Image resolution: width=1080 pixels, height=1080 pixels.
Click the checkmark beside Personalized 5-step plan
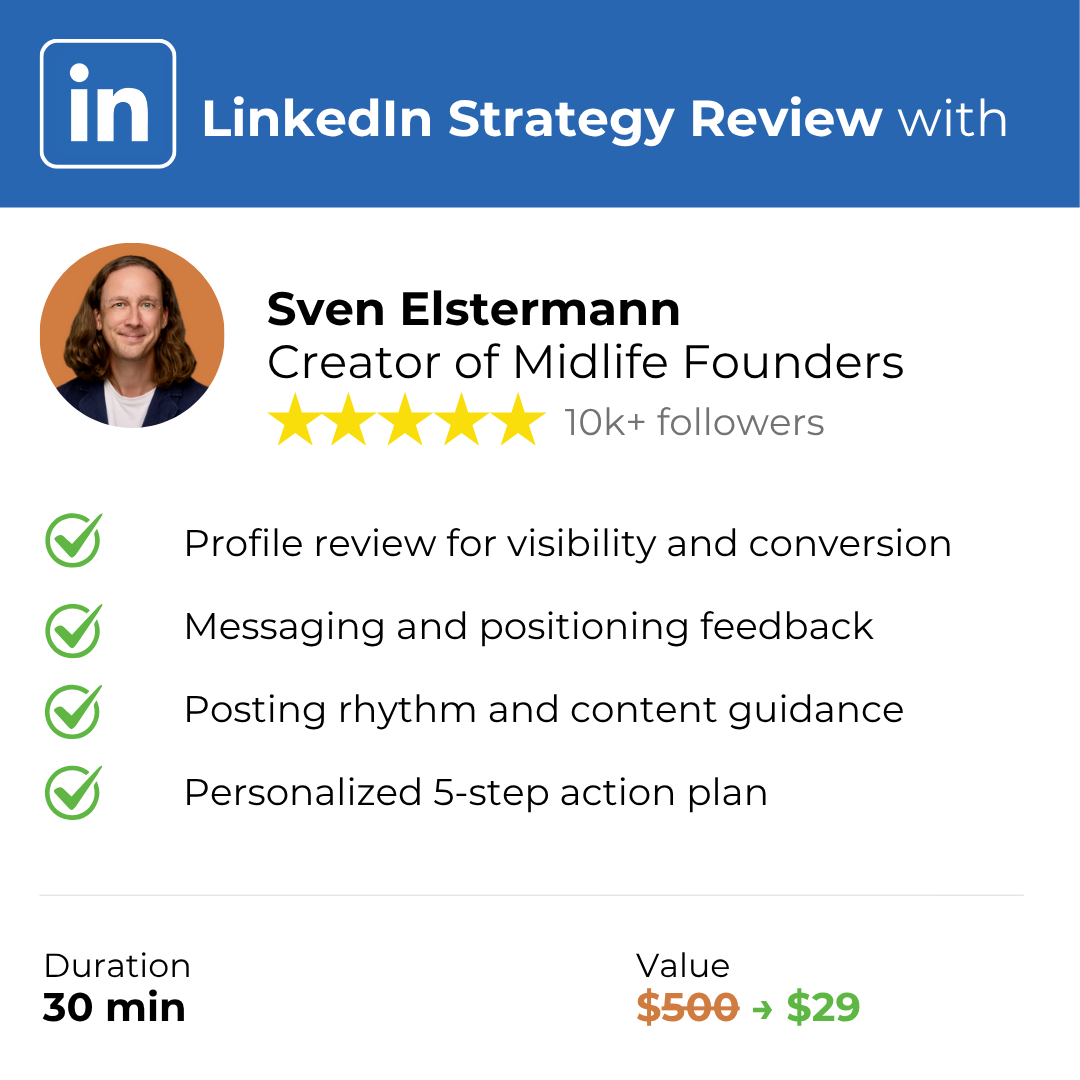click(x=74, y=793)
